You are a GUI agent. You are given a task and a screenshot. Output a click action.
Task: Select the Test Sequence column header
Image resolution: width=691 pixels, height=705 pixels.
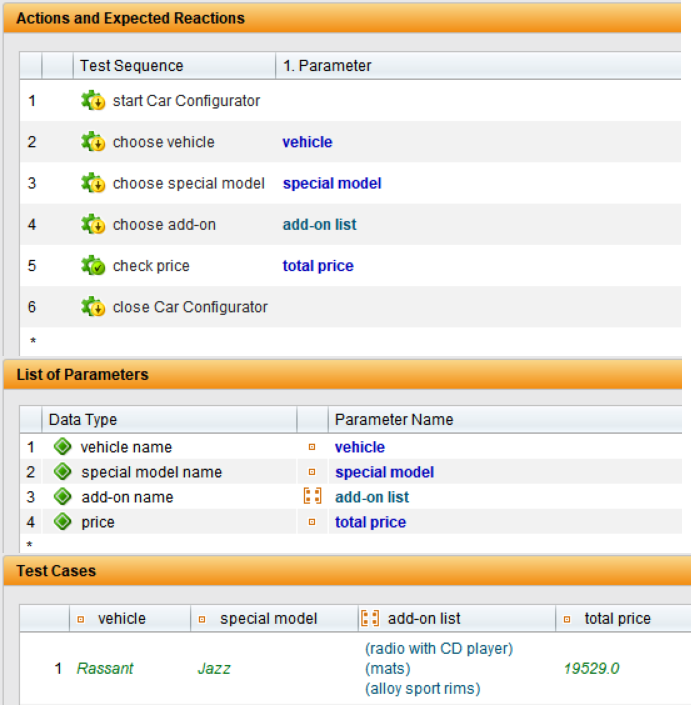[x=131, y=66]
